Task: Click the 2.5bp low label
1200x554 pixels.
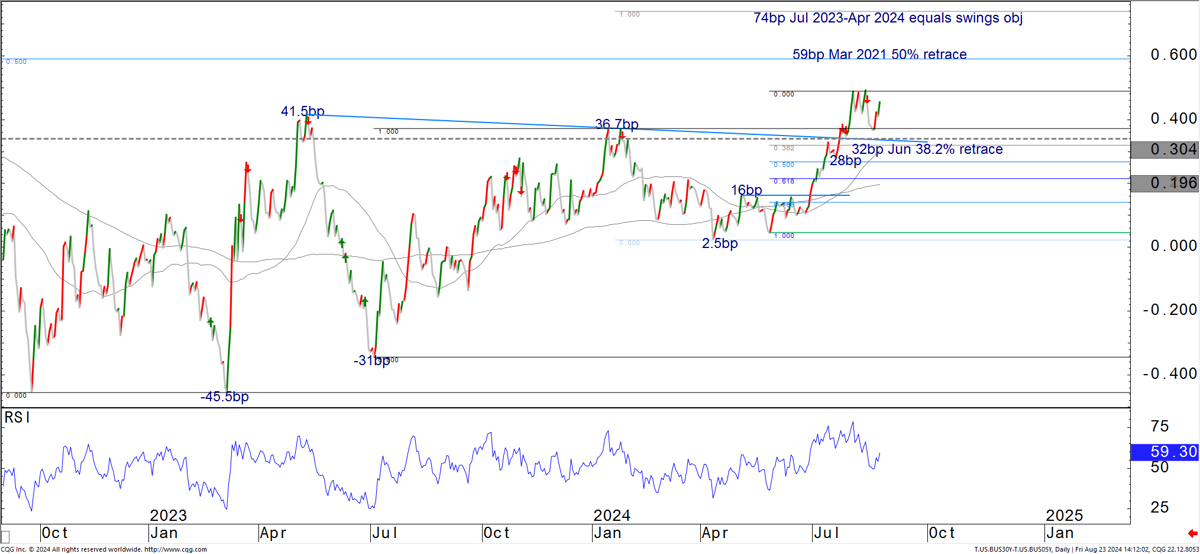Action: 719,244
